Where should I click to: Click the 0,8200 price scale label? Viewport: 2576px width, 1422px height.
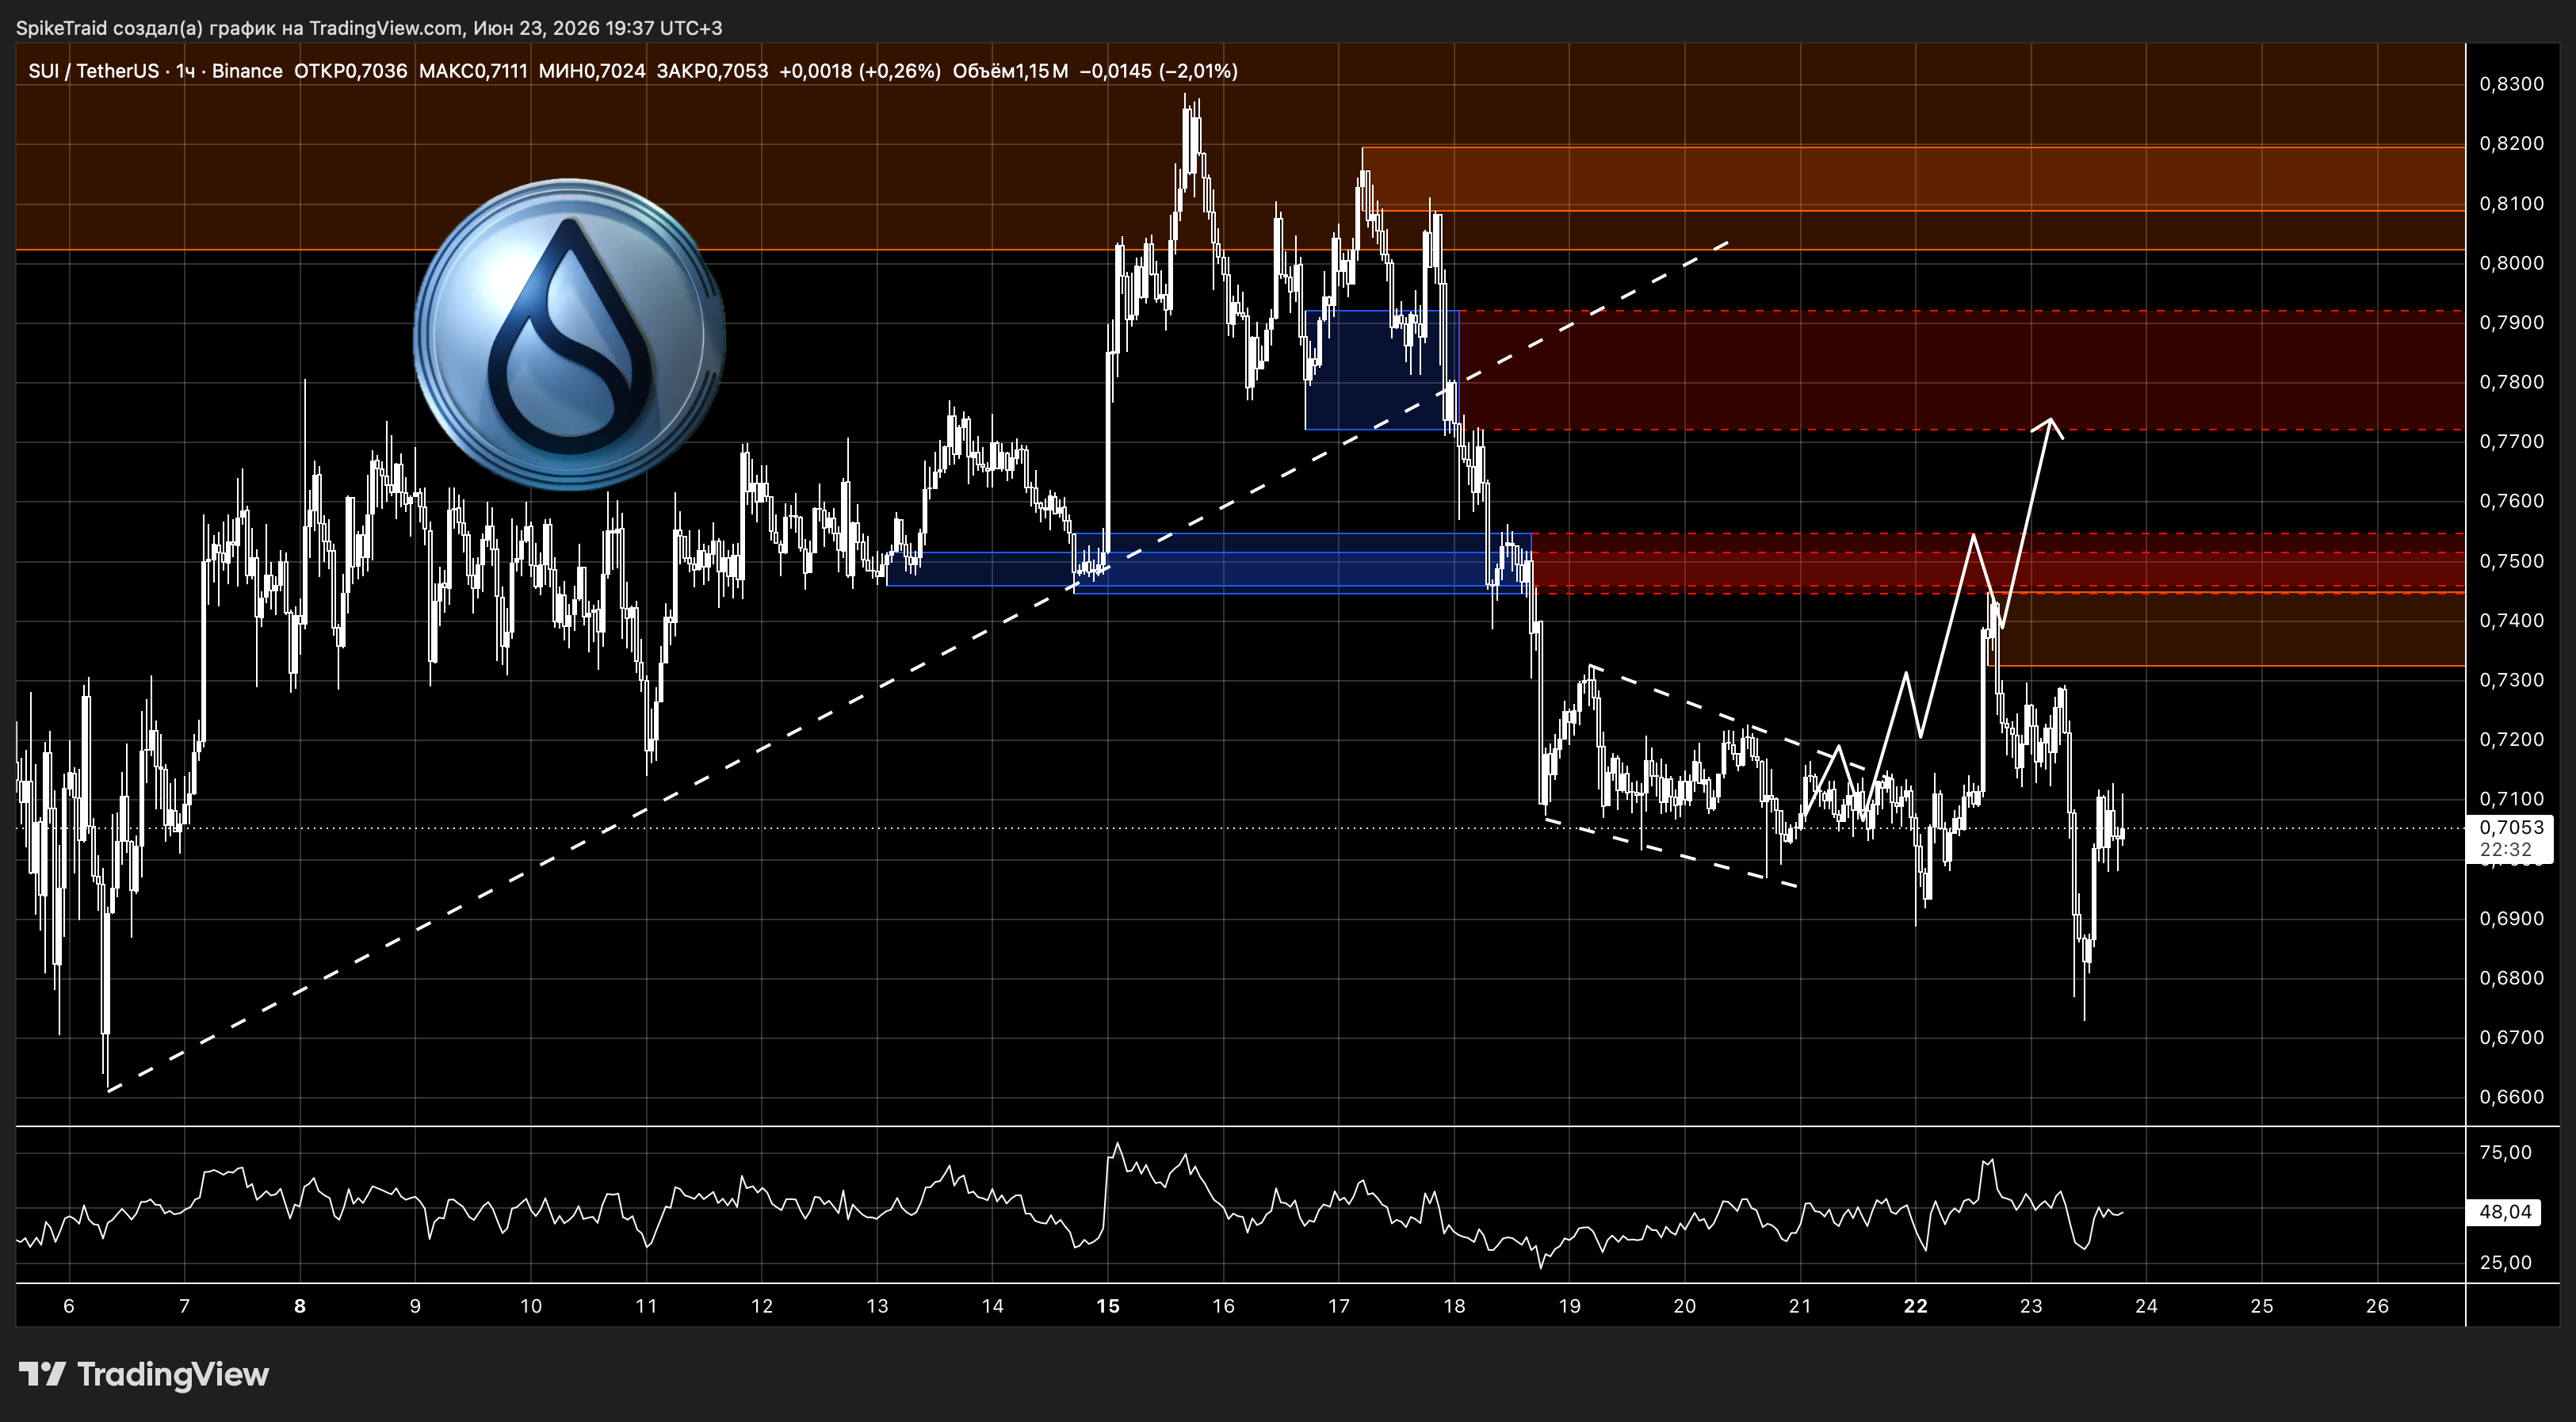2512,144
